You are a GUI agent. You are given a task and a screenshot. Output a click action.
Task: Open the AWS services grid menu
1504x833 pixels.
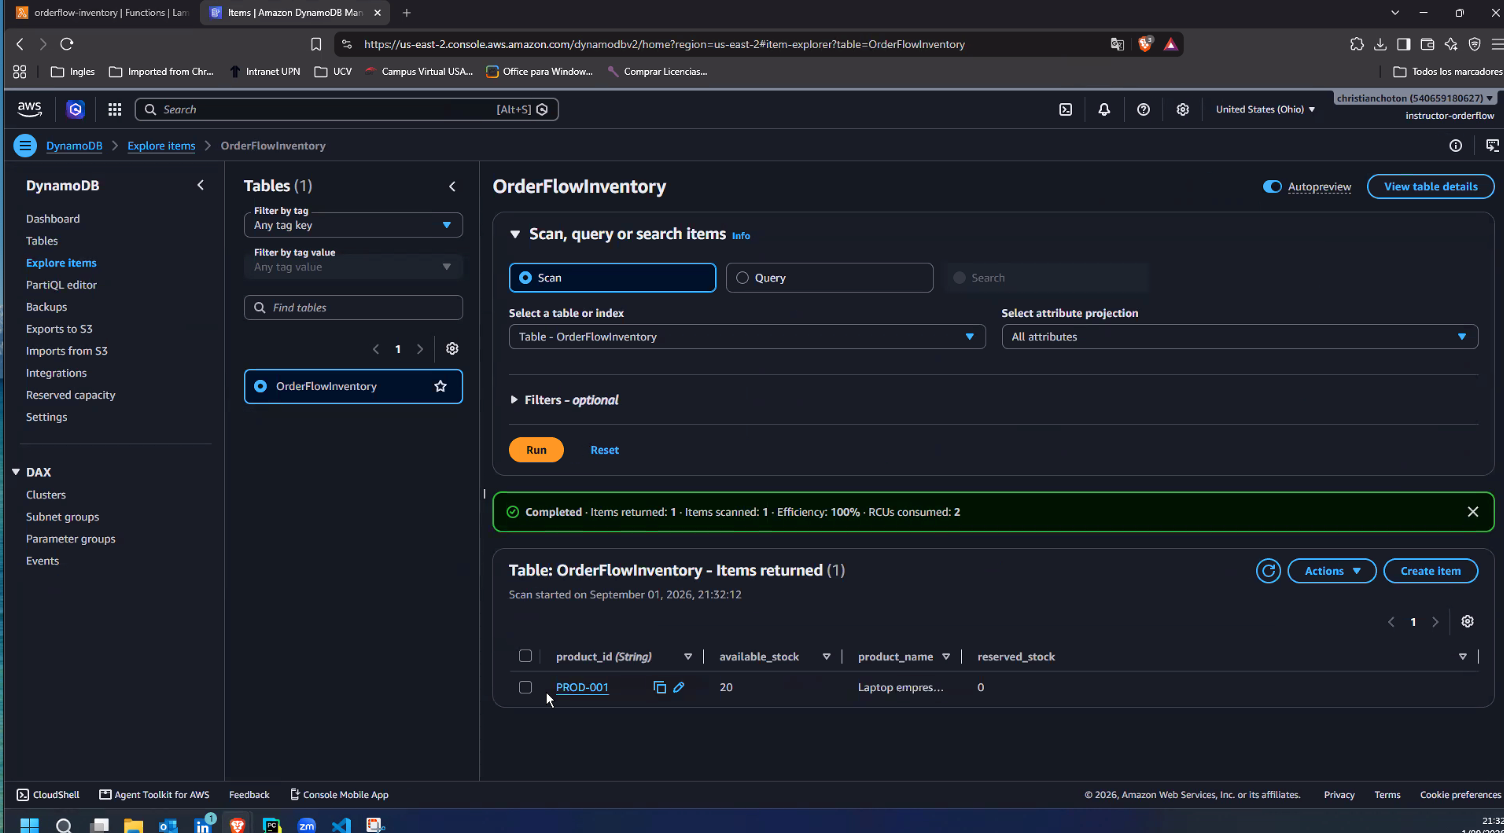[115, 110]
